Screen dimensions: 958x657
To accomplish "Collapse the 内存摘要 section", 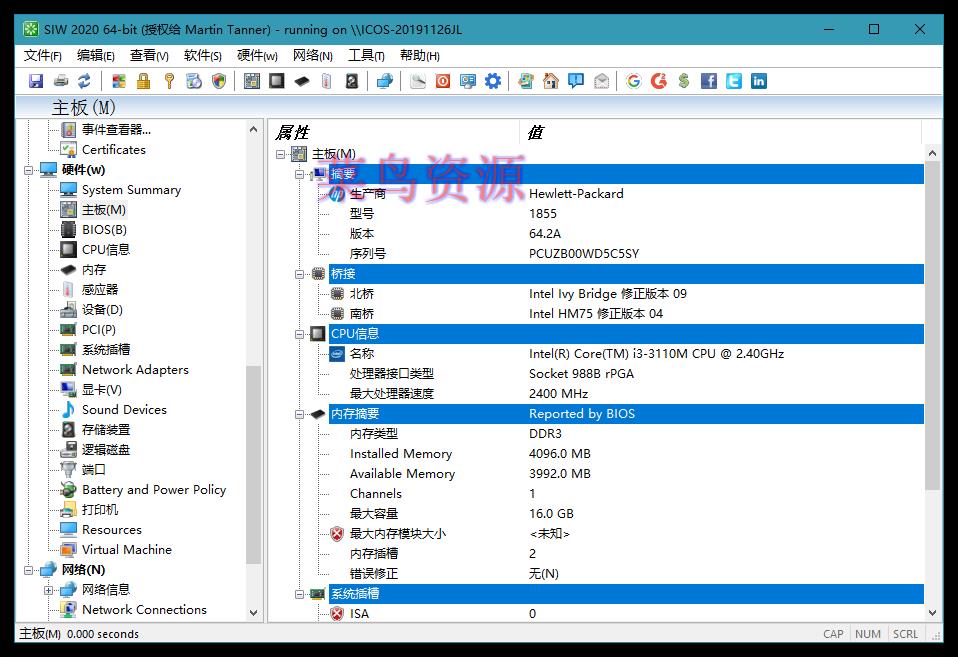I will coord(300,413).
